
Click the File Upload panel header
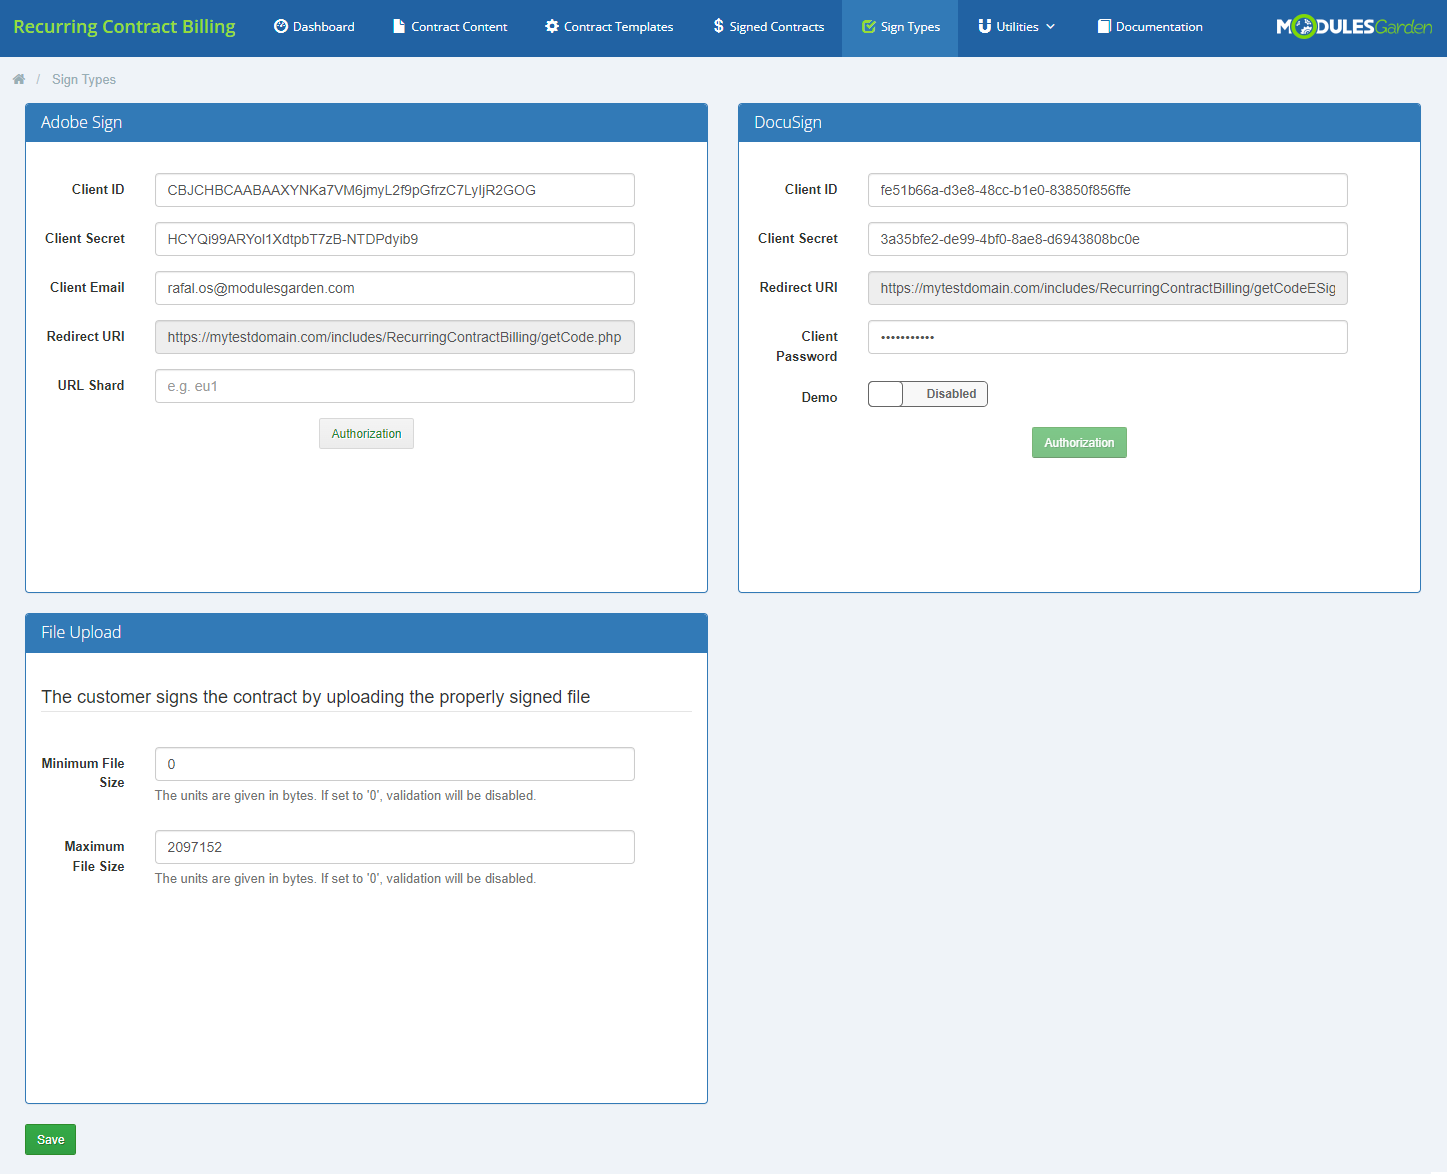click(x=366, y=633)
